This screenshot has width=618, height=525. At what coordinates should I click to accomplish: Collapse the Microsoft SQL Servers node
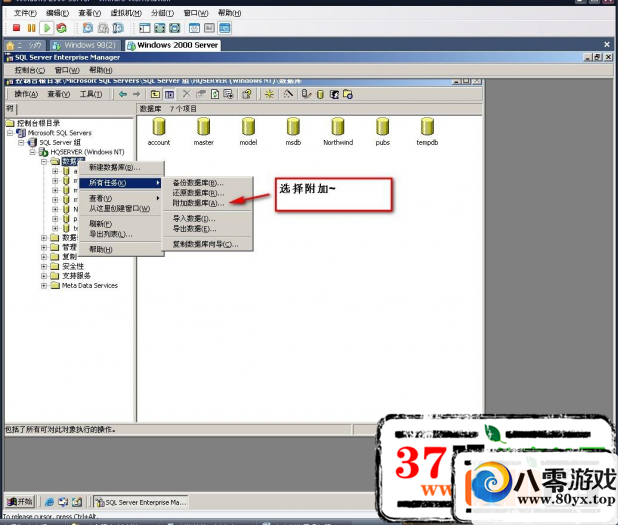click(10, 133)
